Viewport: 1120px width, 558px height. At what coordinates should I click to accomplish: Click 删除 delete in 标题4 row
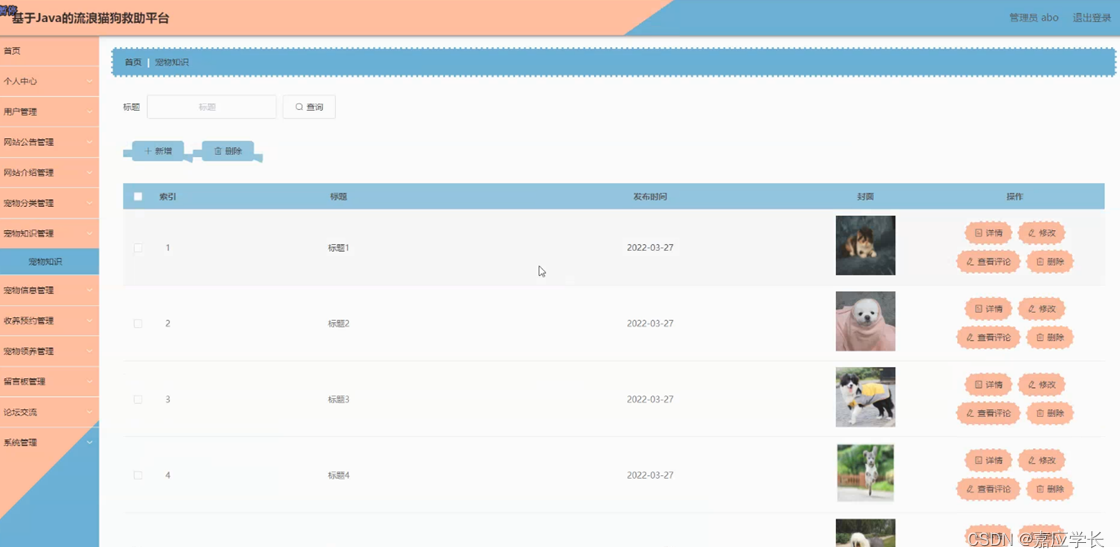pos(1050,489)
